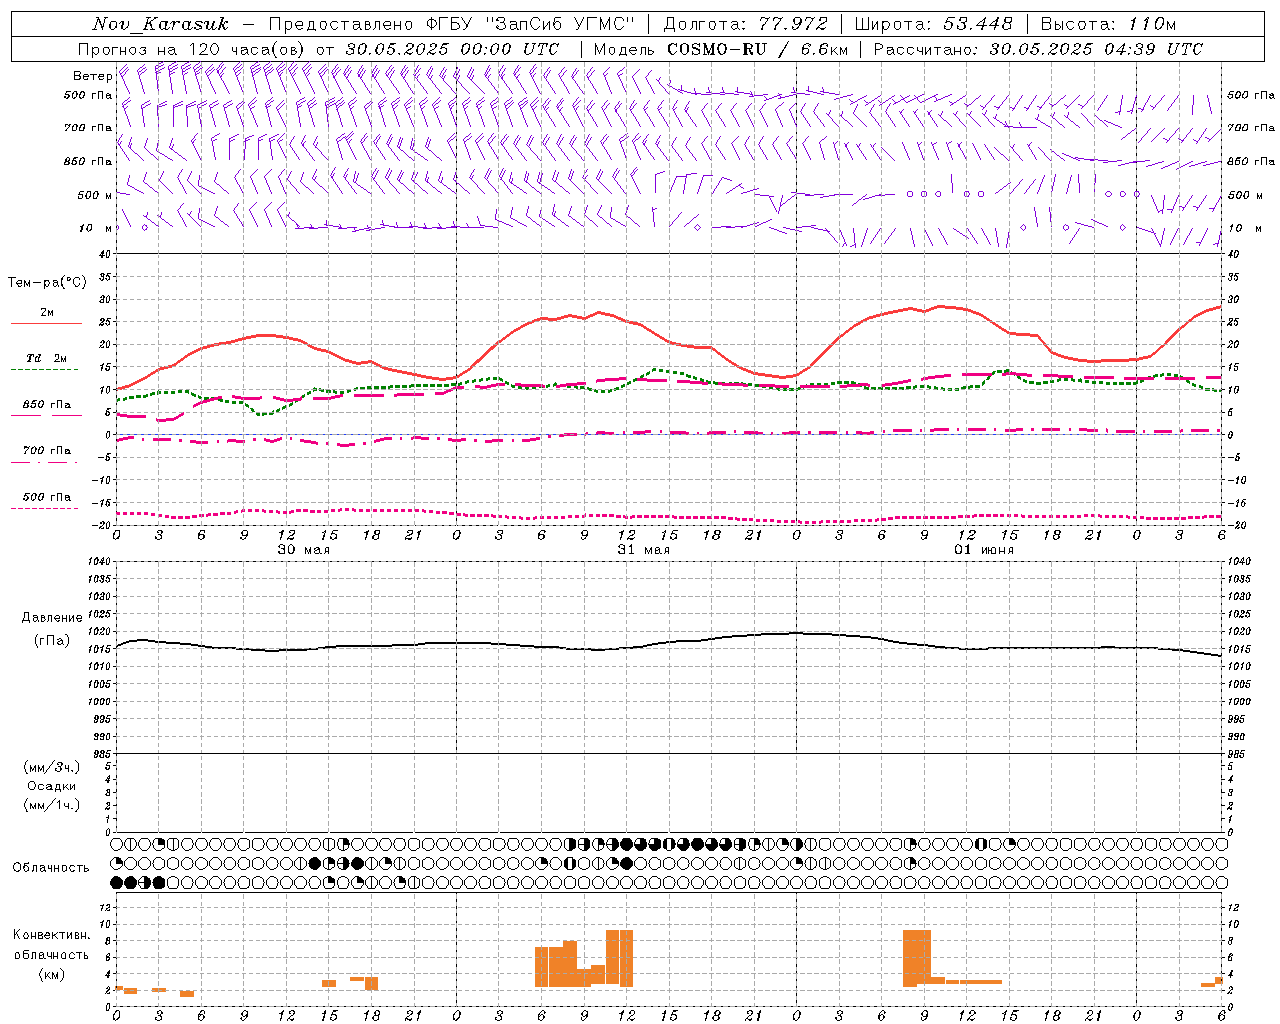
Task: Click the 'Ветер' wind panel label
Action: pyautogui.click(x=92, y=76)
